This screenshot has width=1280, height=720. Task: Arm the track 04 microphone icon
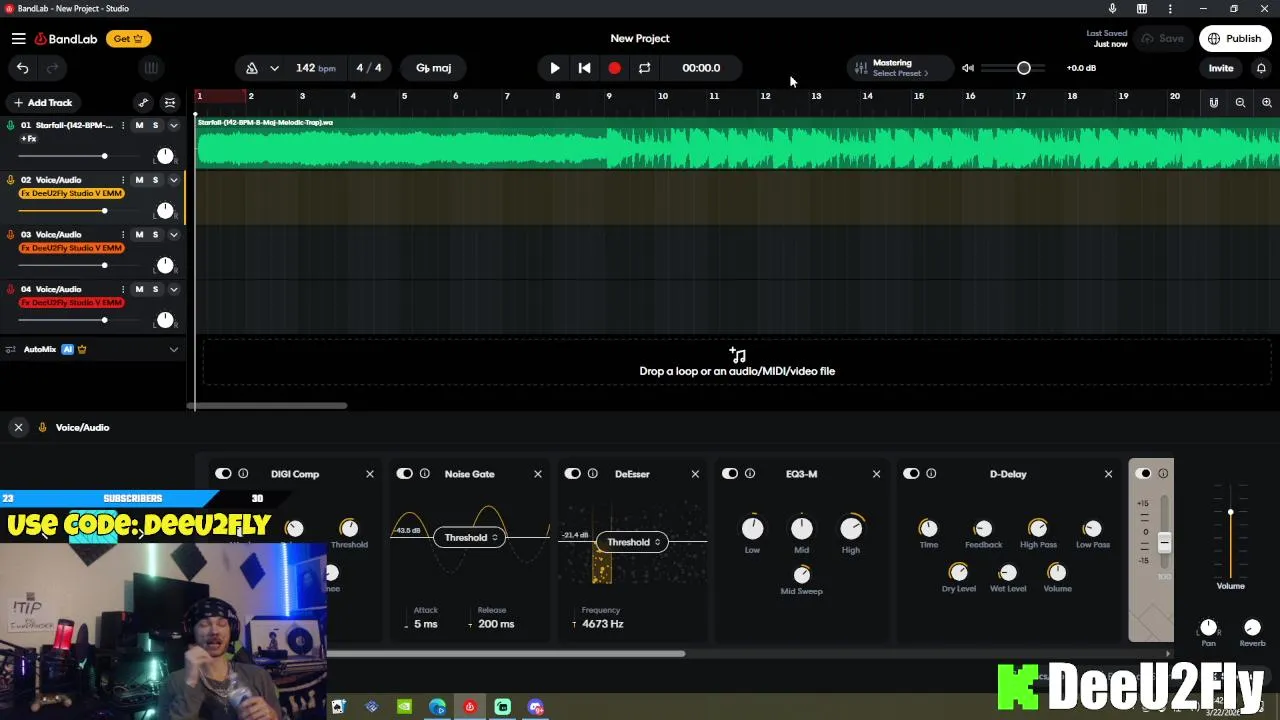pos(11,289)
